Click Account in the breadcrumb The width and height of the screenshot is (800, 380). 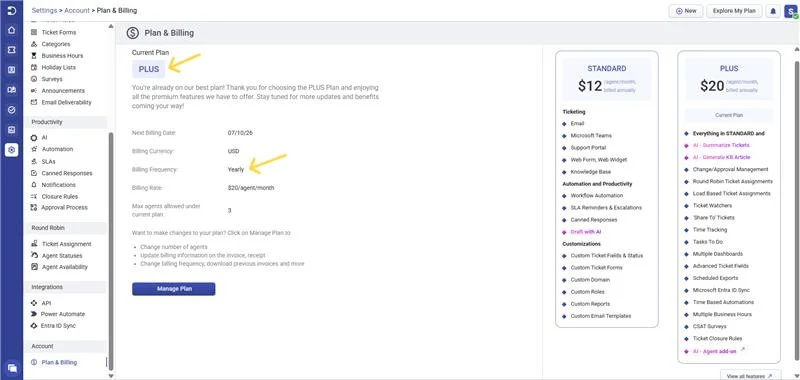point(77,10)
